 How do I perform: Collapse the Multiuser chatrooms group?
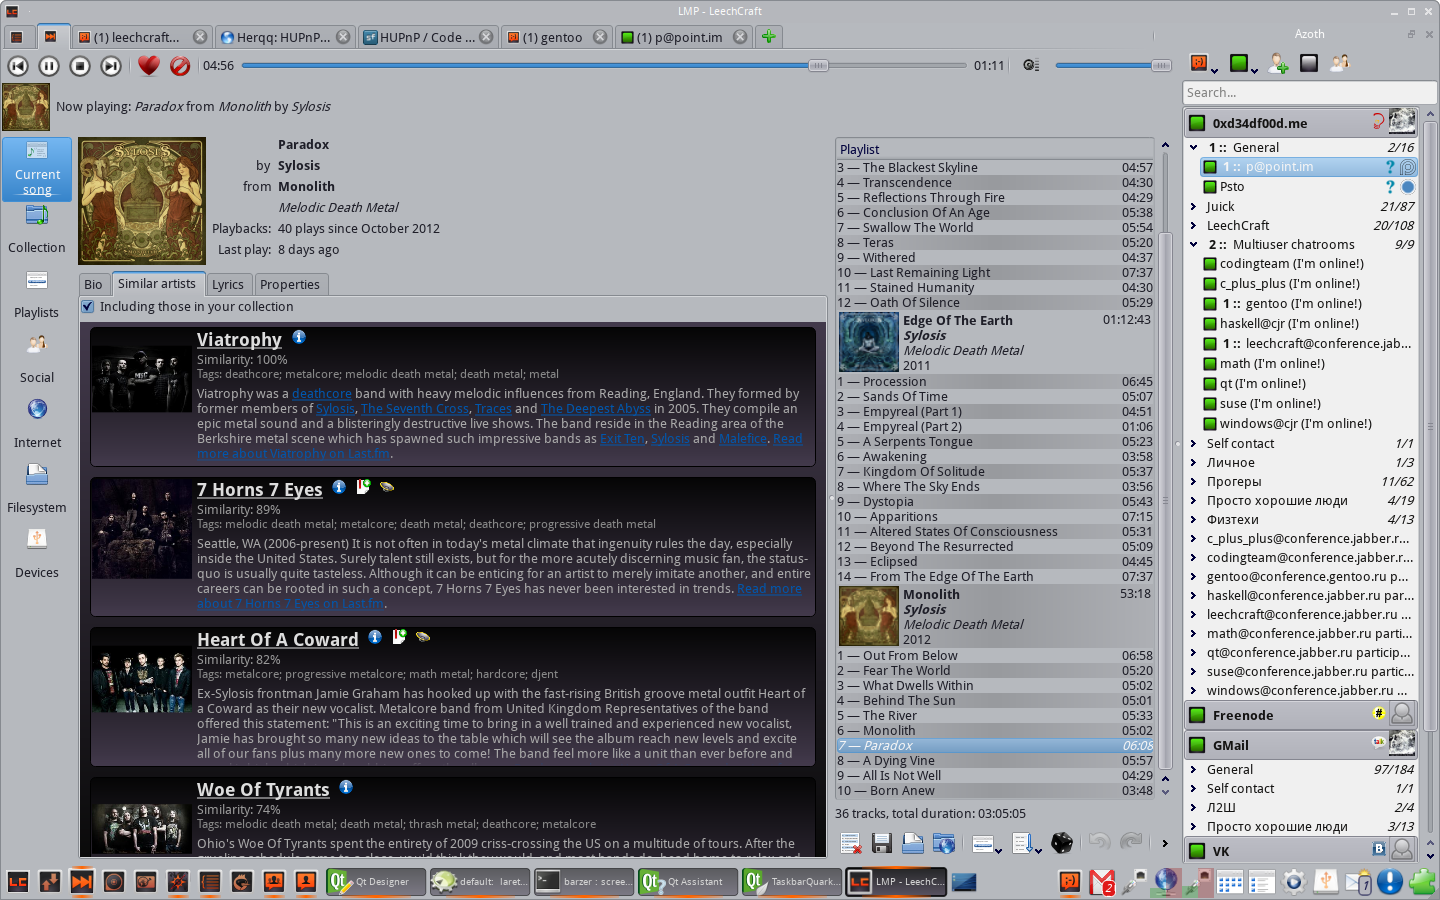(1194, 244)
